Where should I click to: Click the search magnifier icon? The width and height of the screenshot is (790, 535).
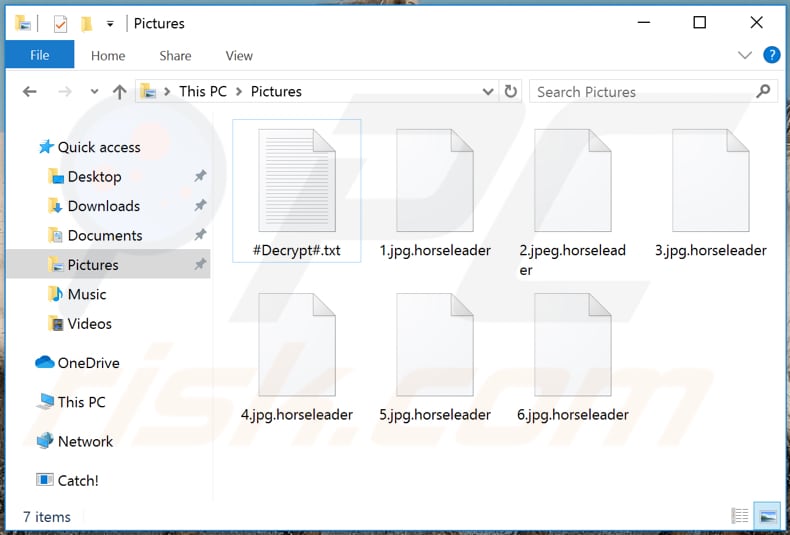[764, 91]
